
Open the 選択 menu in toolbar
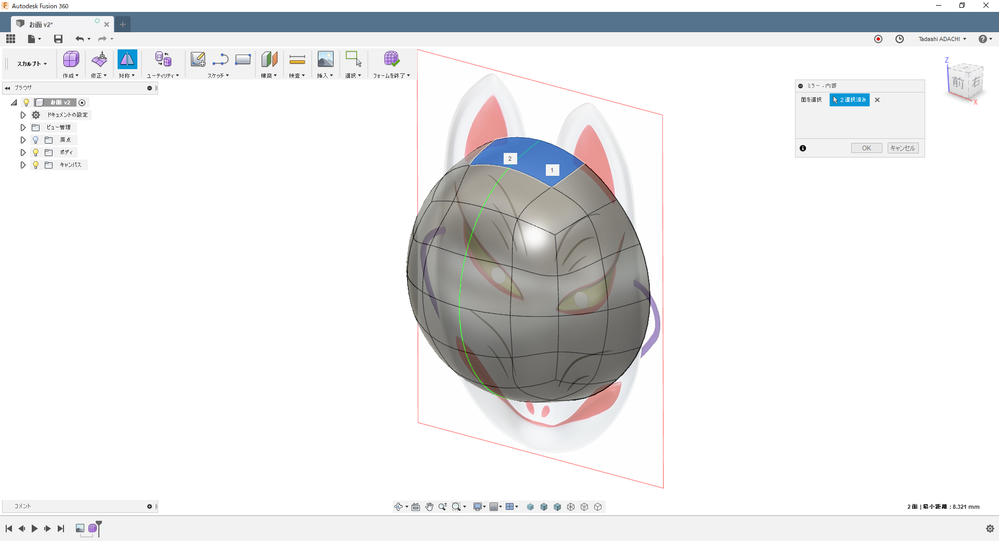click(x=352, y=75)
